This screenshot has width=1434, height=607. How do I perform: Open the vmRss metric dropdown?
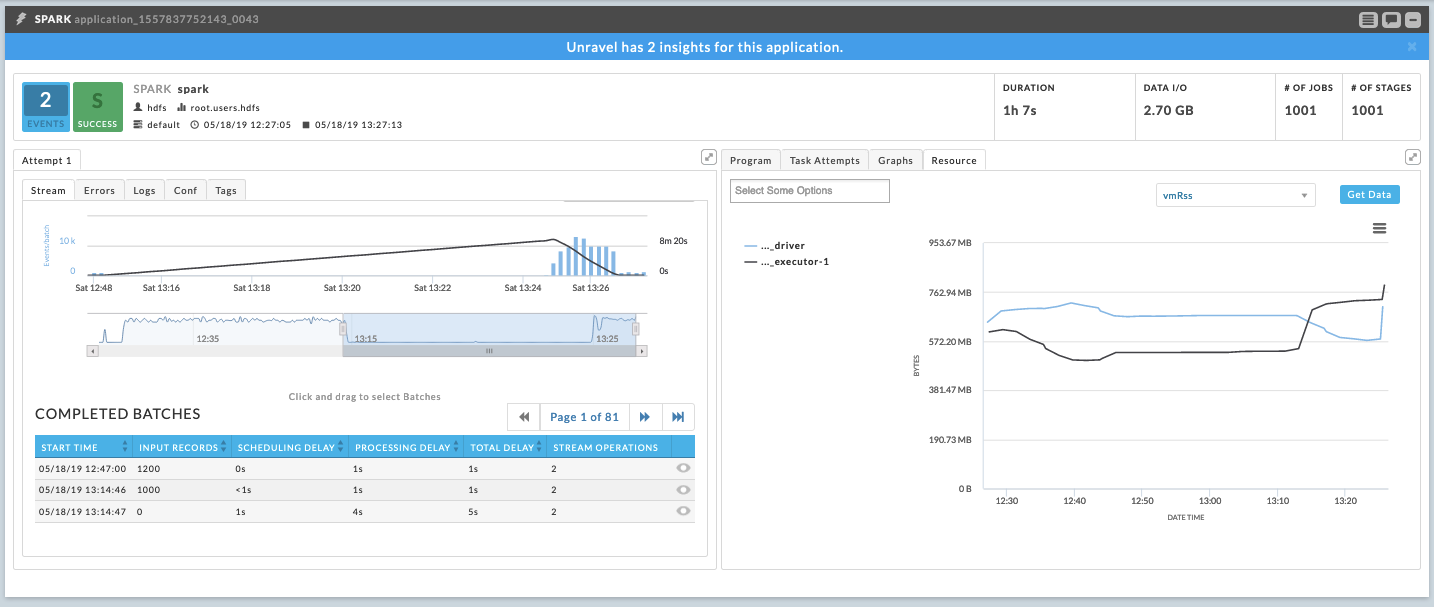pos(1234,195)
